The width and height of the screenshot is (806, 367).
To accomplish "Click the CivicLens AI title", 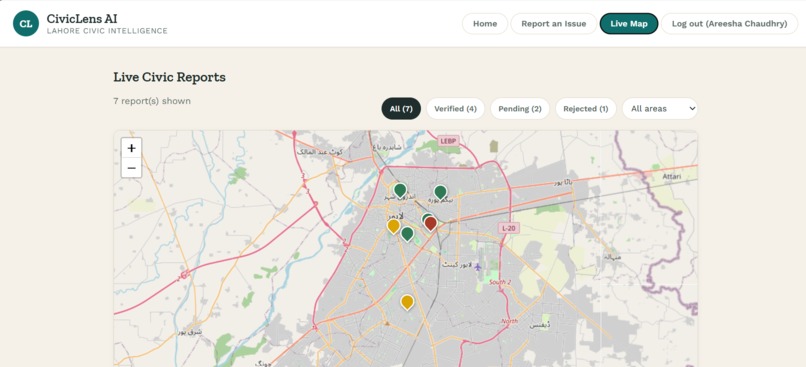I will coord(82,19).
